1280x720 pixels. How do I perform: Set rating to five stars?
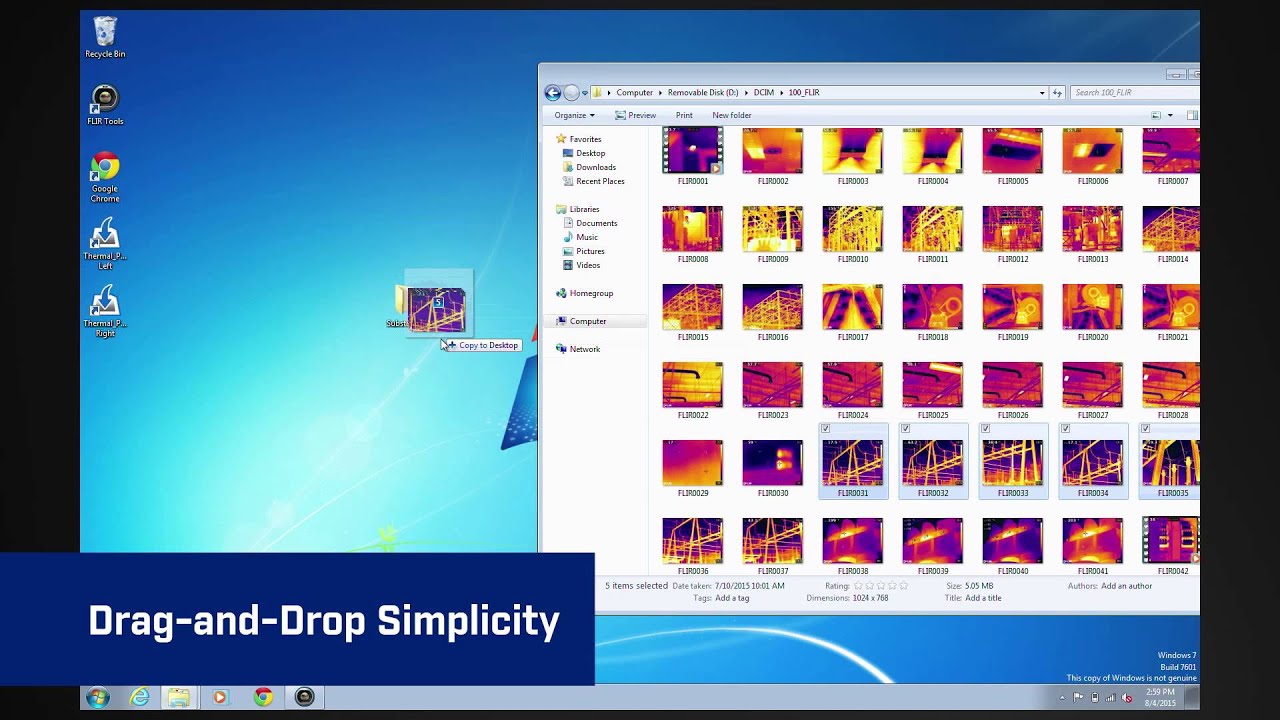(904, 586)
